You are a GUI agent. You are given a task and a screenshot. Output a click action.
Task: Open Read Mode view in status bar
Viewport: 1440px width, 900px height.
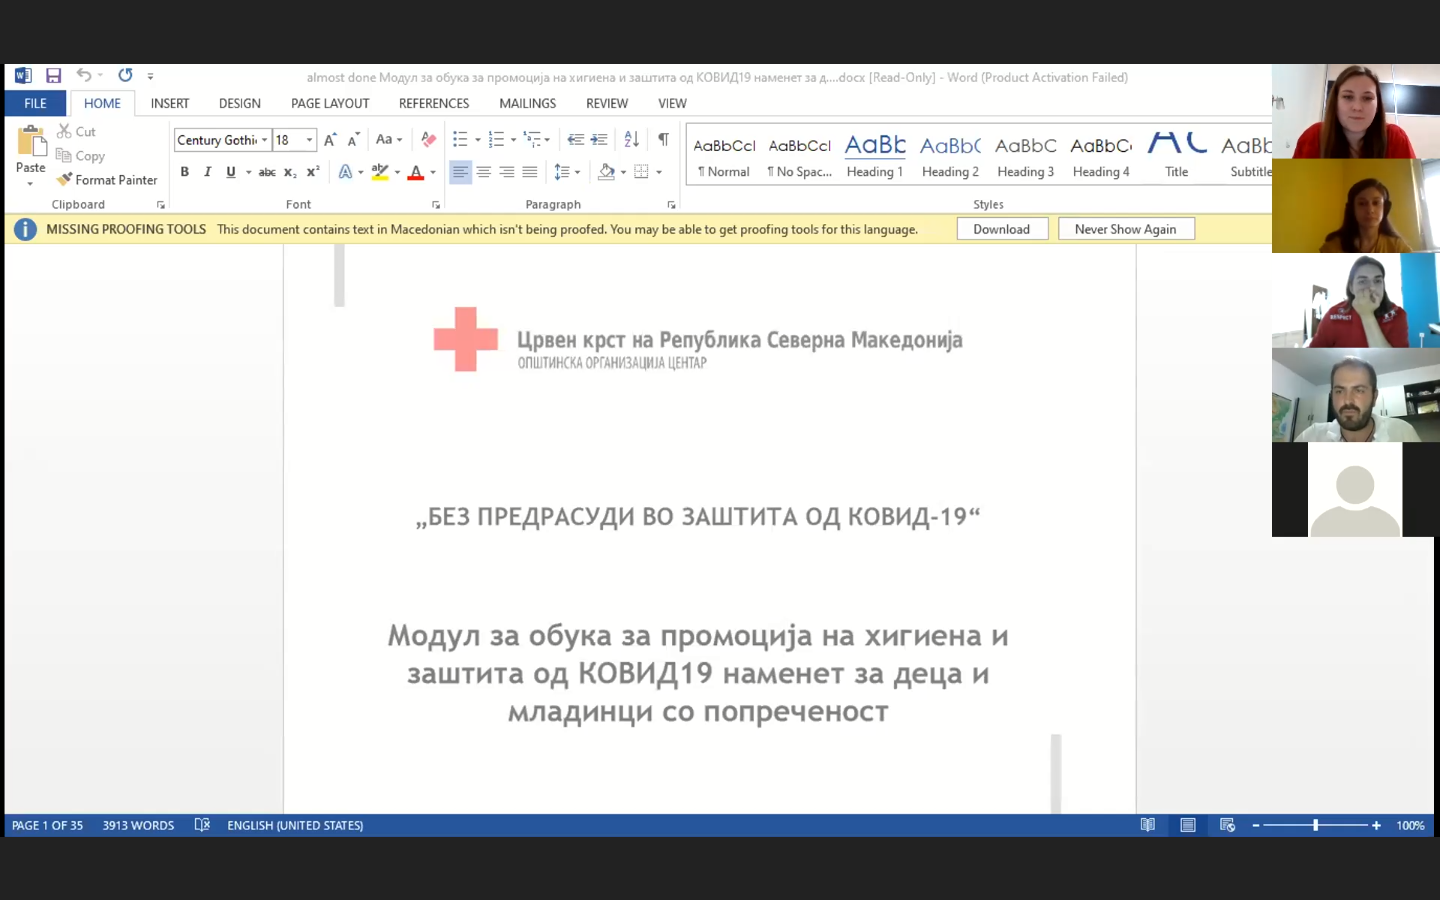coord(1148,825)
